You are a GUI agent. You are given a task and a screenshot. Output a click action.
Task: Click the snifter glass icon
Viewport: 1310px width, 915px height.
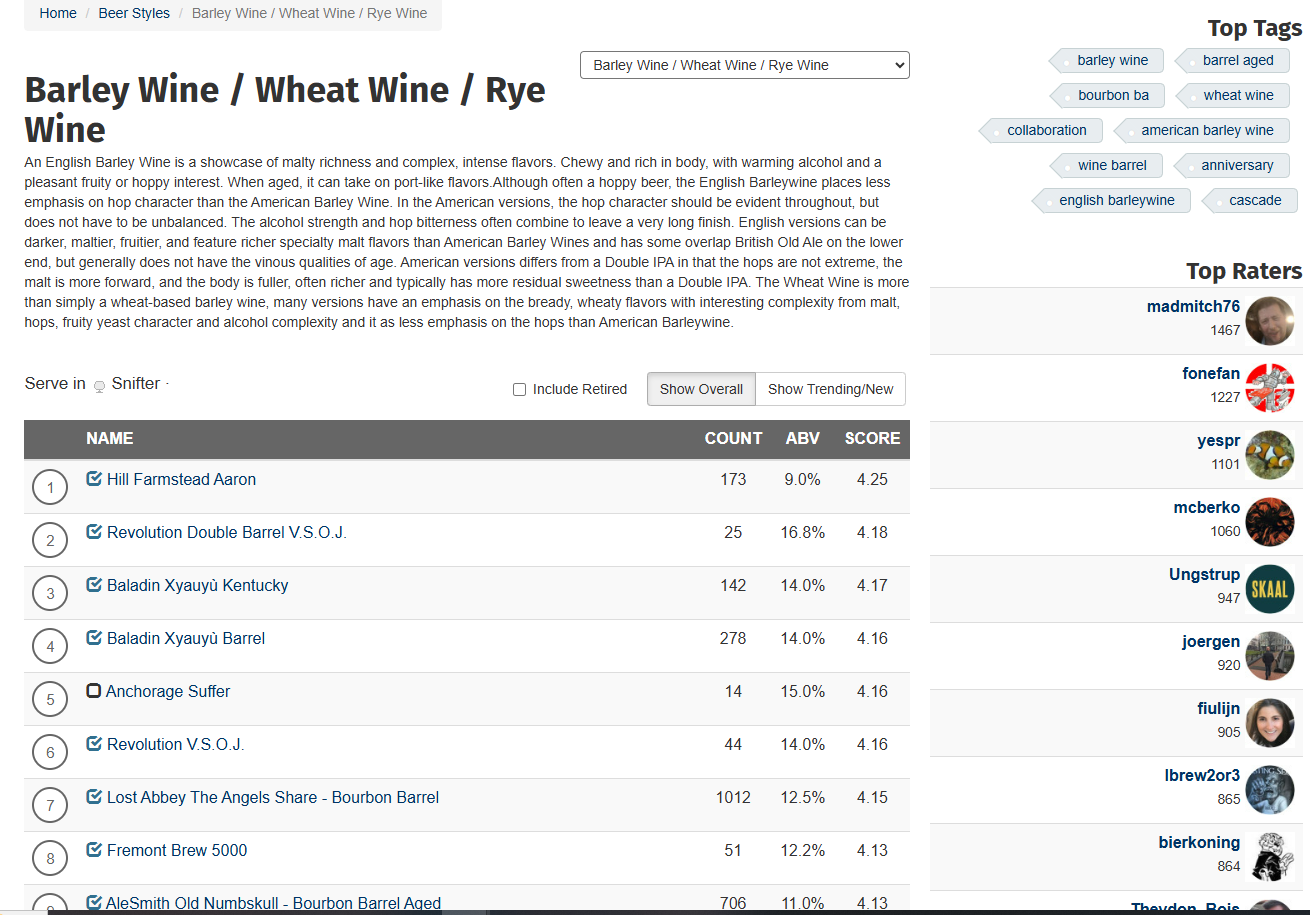(x=99, y=386)
